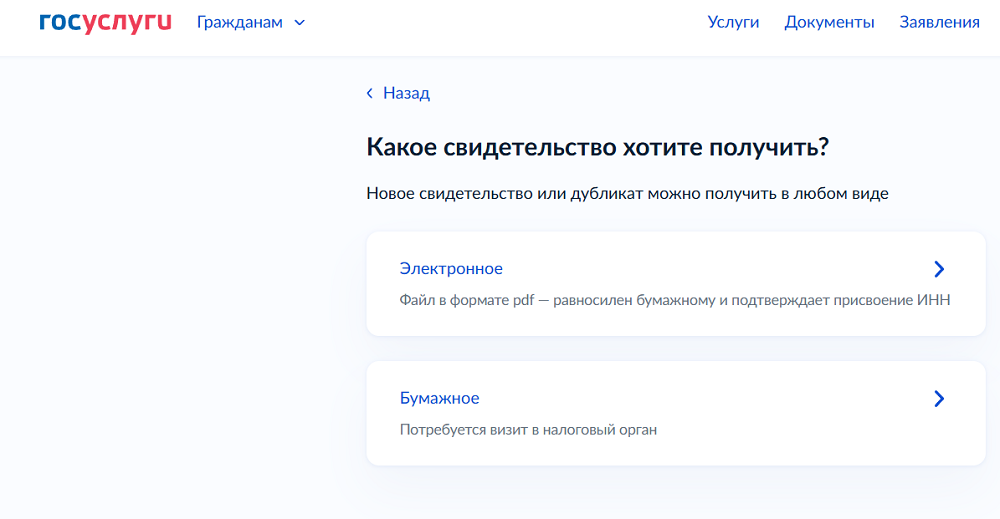Image resolution: width=1000 pixels, height=519 pixels.
Task: Click the back arrow beside Назад
Action: [370, 93]
